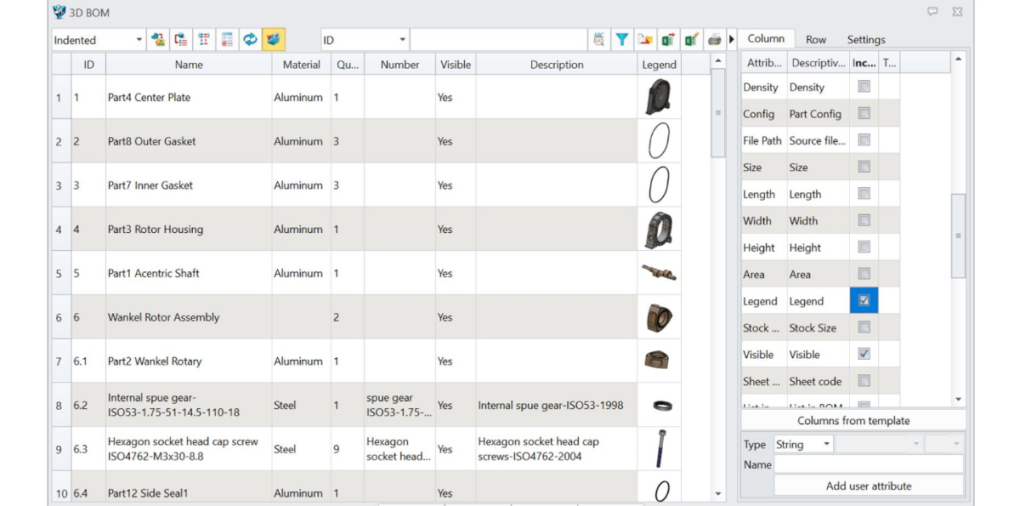Click legend thumbnail of Part3 Rotor Housing
Screen dimensions: 1020x506
658,230
